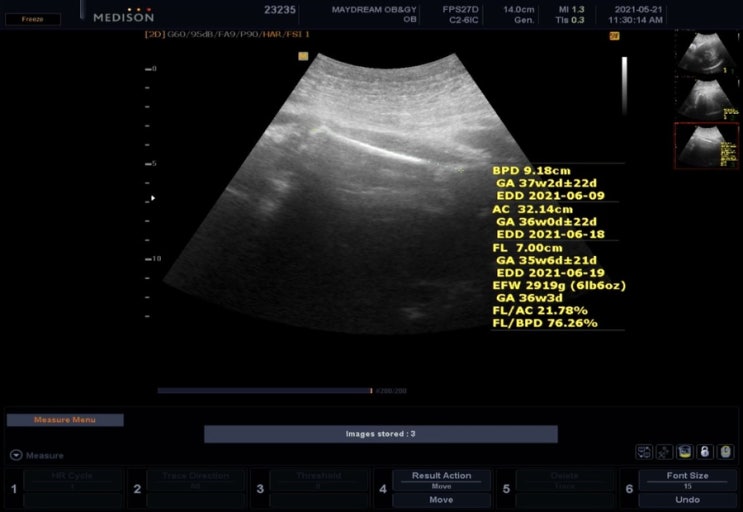The image size is (743, 512).
Task: Click the 14.0cm depth readout
Action: 519,9
